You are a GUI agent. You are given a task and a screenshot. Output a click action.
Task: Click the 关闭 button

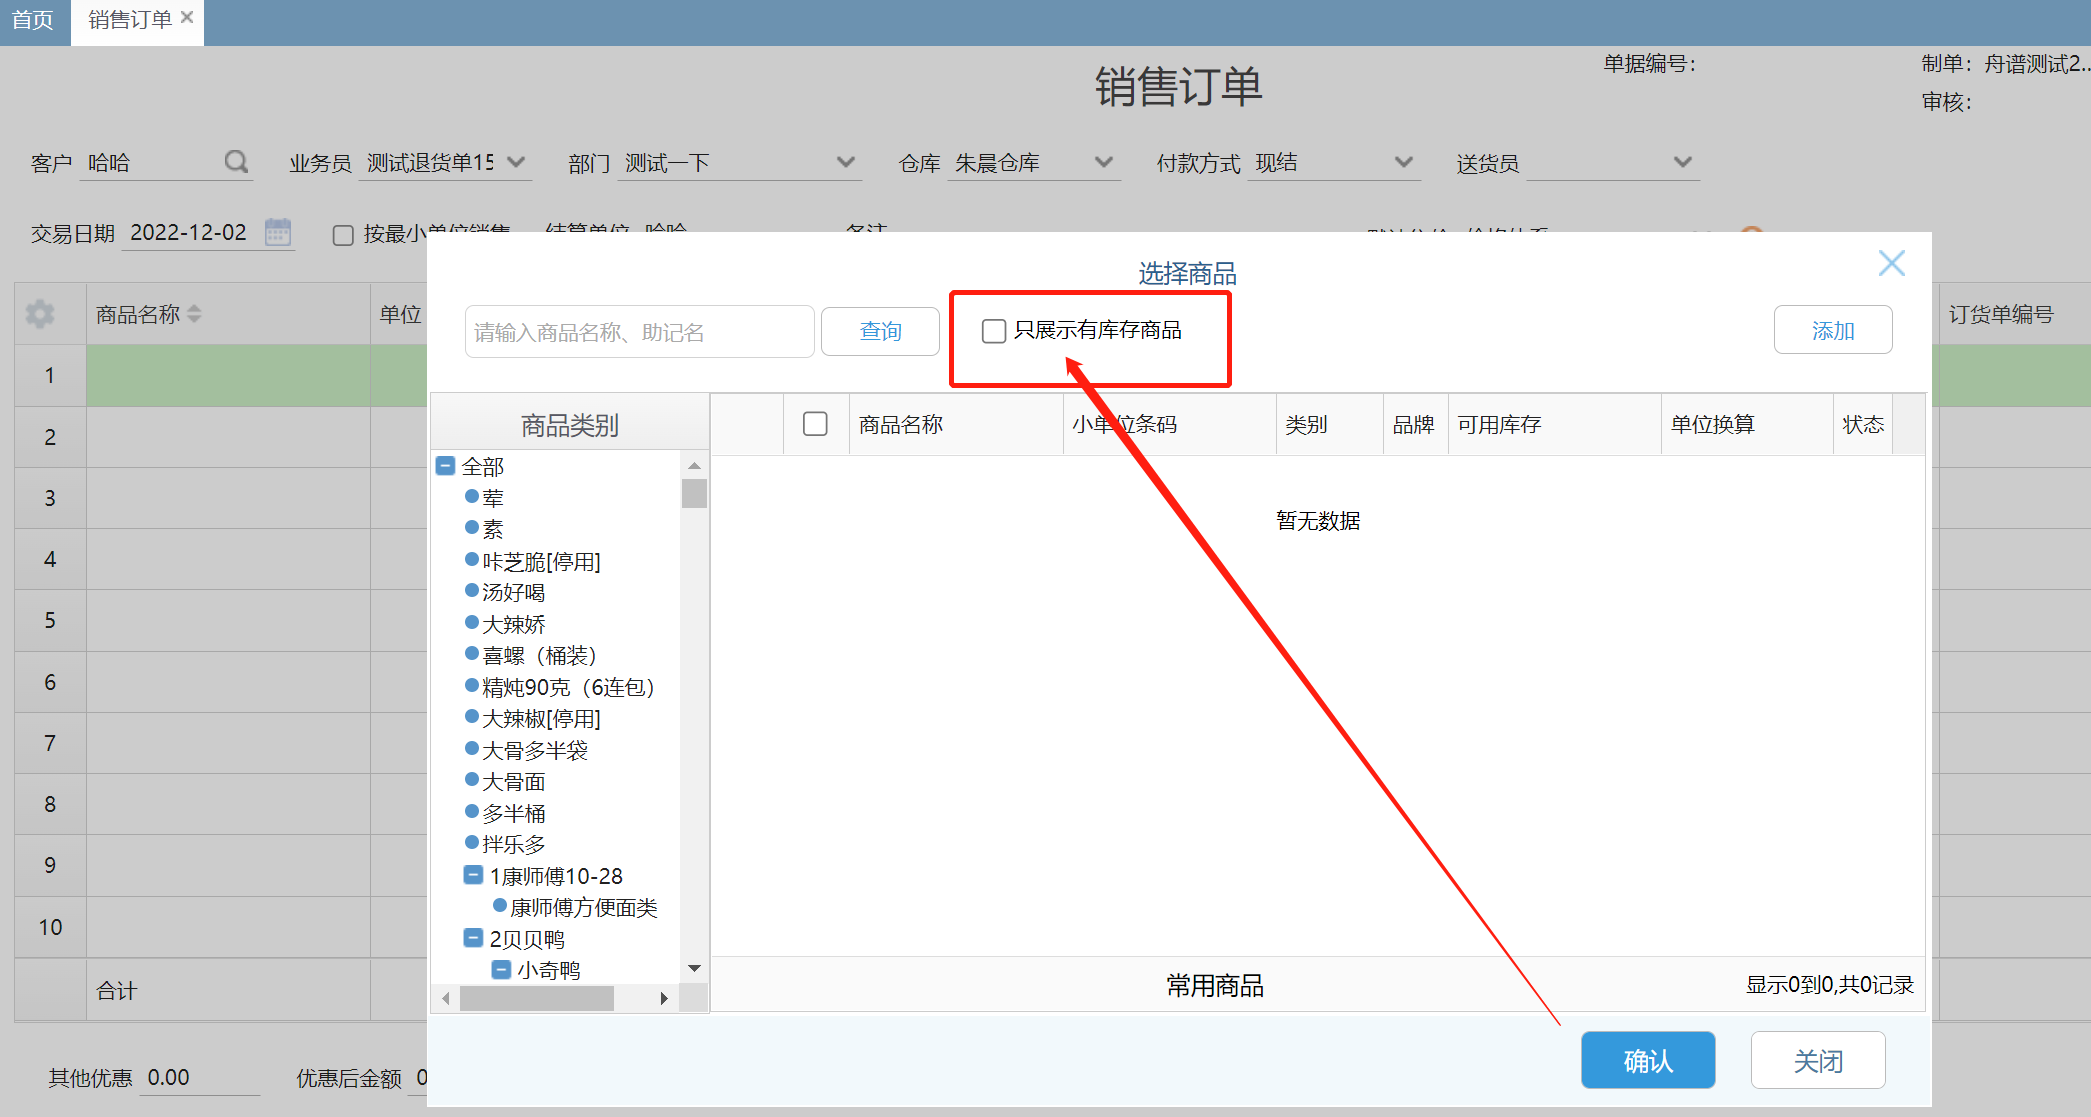tap(1818, 1060)
